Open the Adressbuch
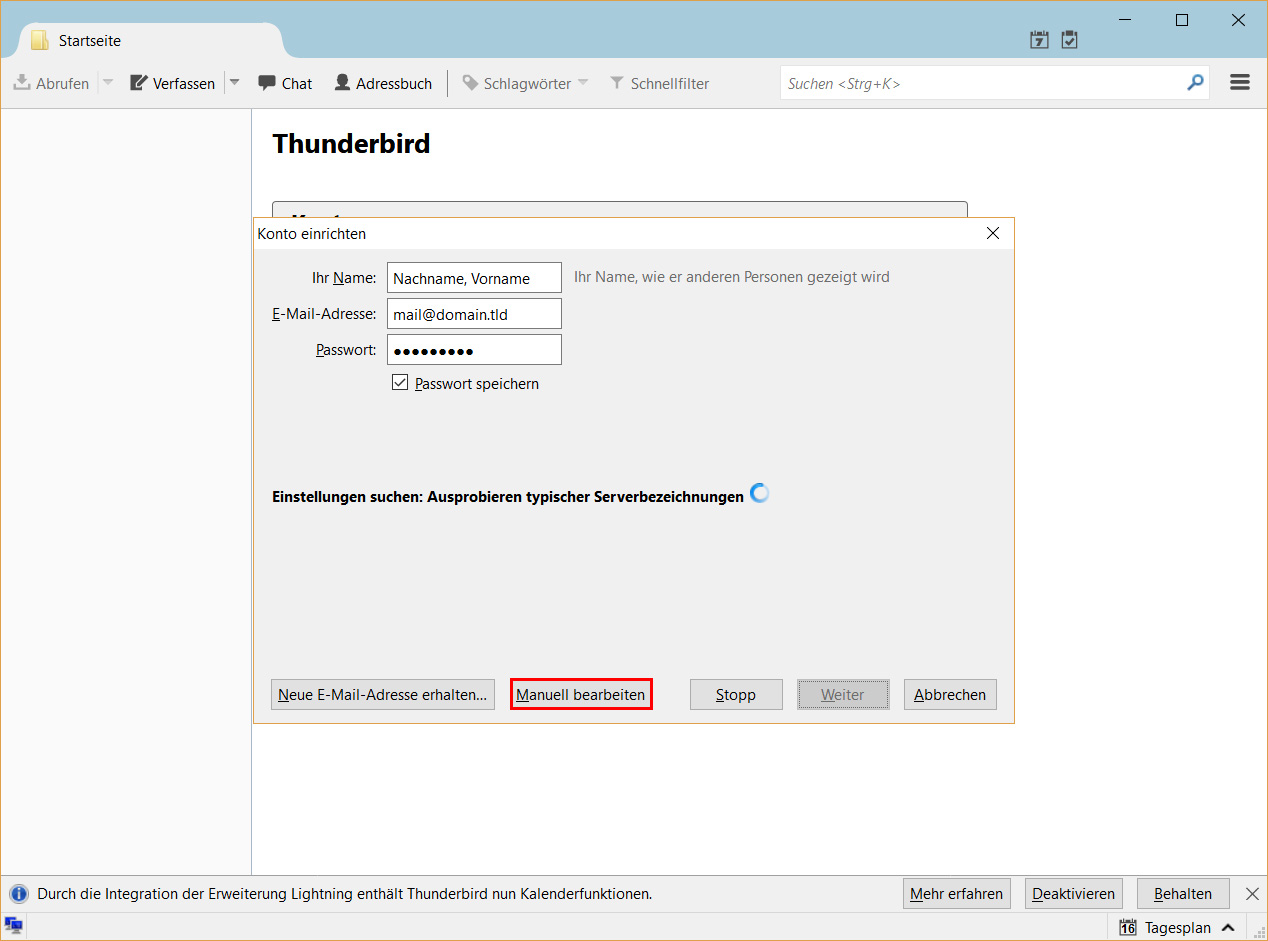 pyautogui.click(x=383, y=83)
